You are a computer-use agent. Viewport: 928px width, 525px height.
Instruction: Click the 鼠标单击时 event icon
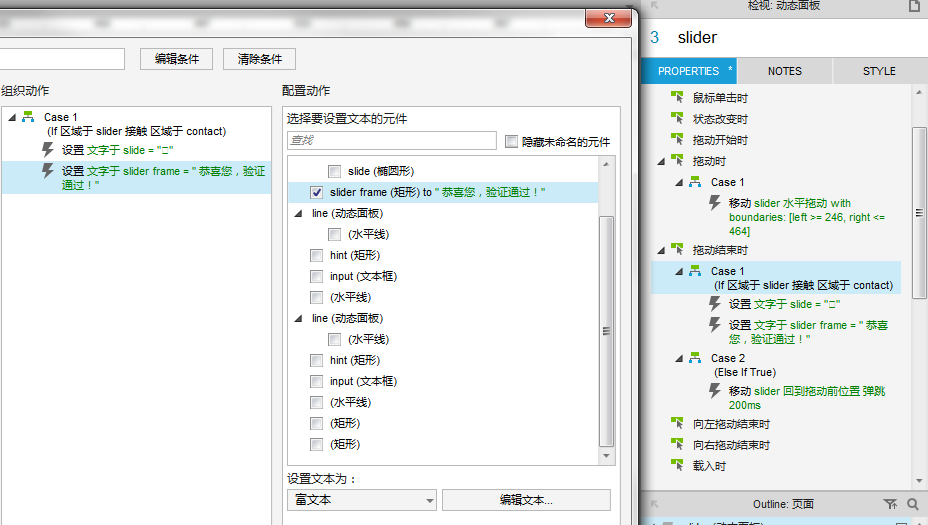coord(678,98)
